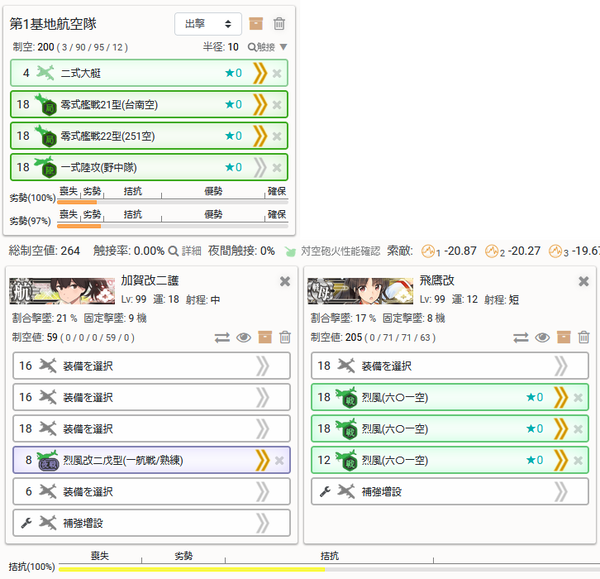Screen dimensions: 600x579
Task: Remove 加賀改二護 from the fleet
Action: tap(285, 281)
